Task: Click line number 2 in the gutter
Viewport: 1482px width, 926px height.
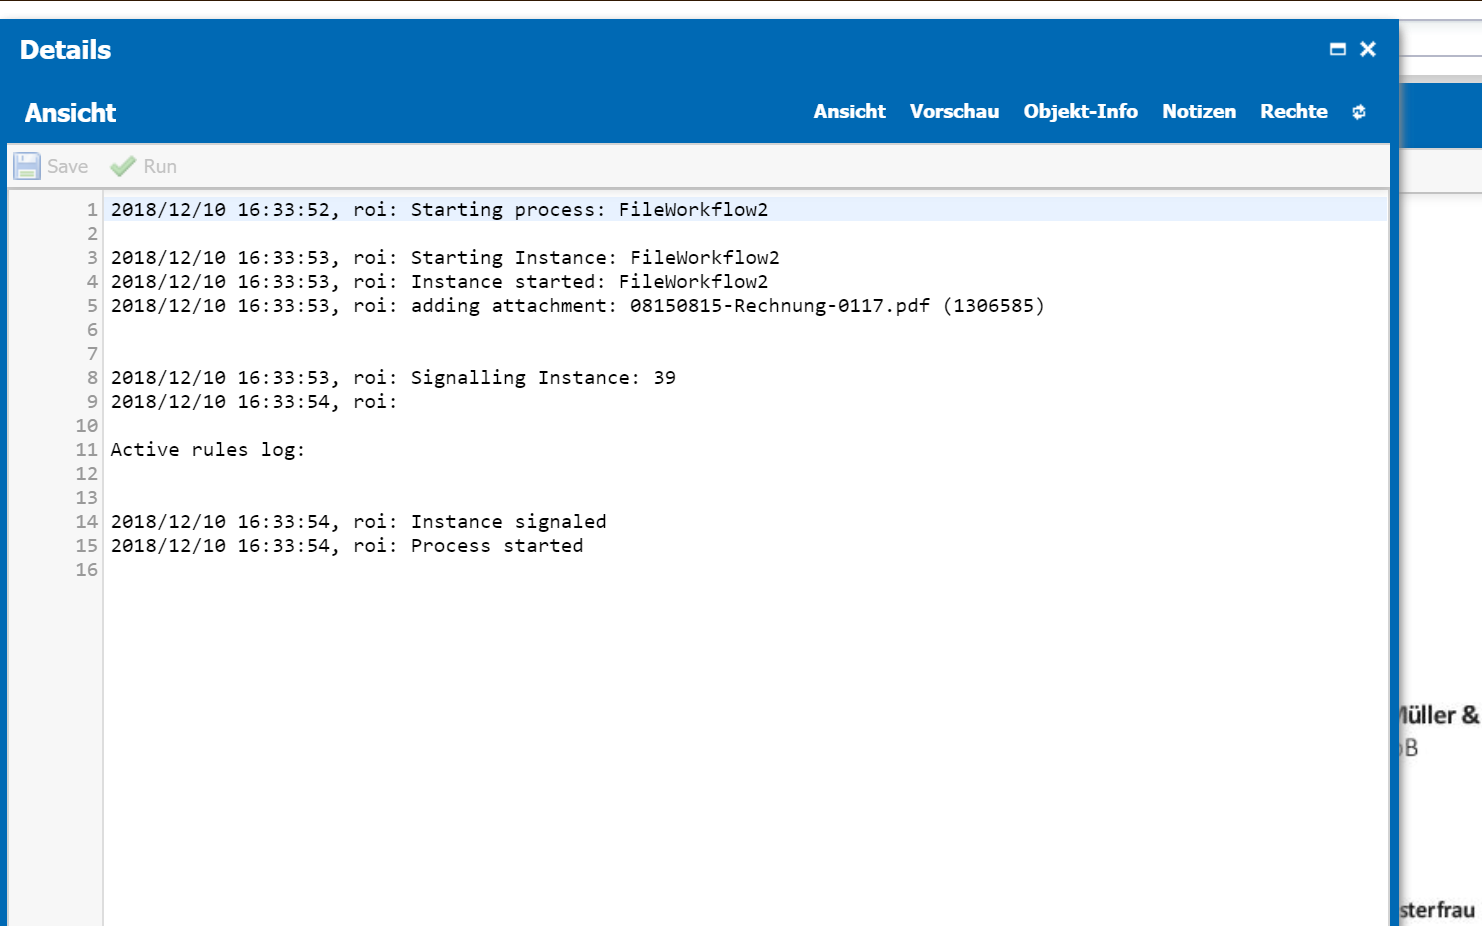Action: [x=92, y=233]
